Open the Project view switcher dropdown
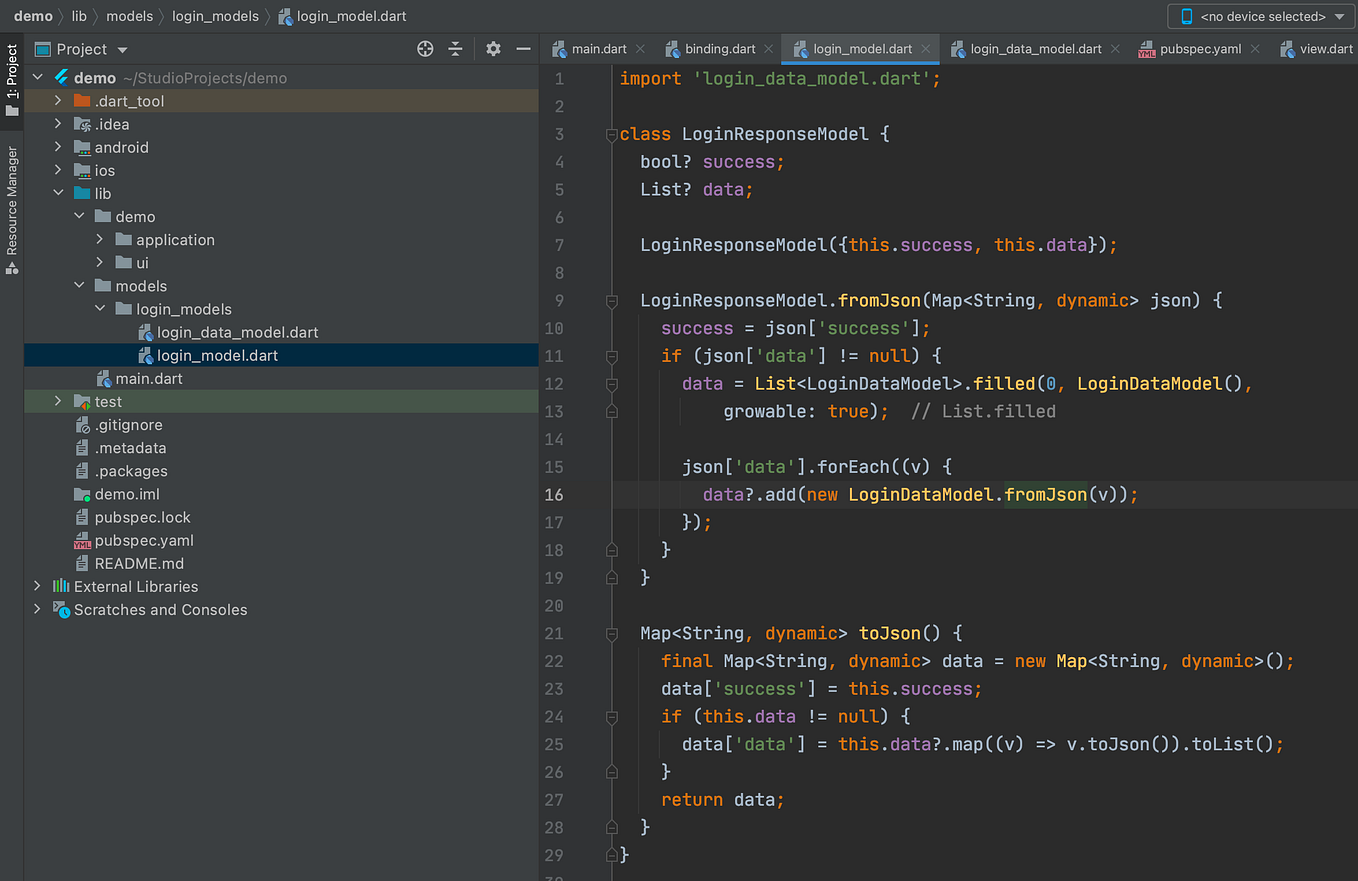 click(x=122, y=48)
